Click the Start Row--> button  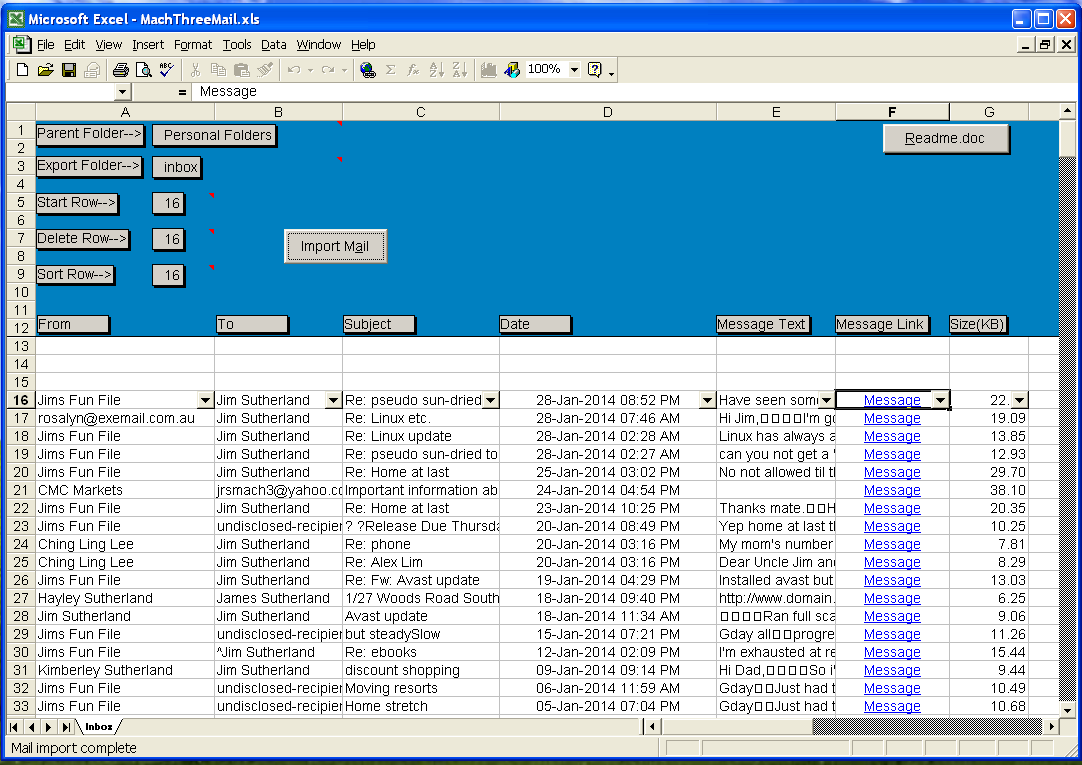click(77, 203)
